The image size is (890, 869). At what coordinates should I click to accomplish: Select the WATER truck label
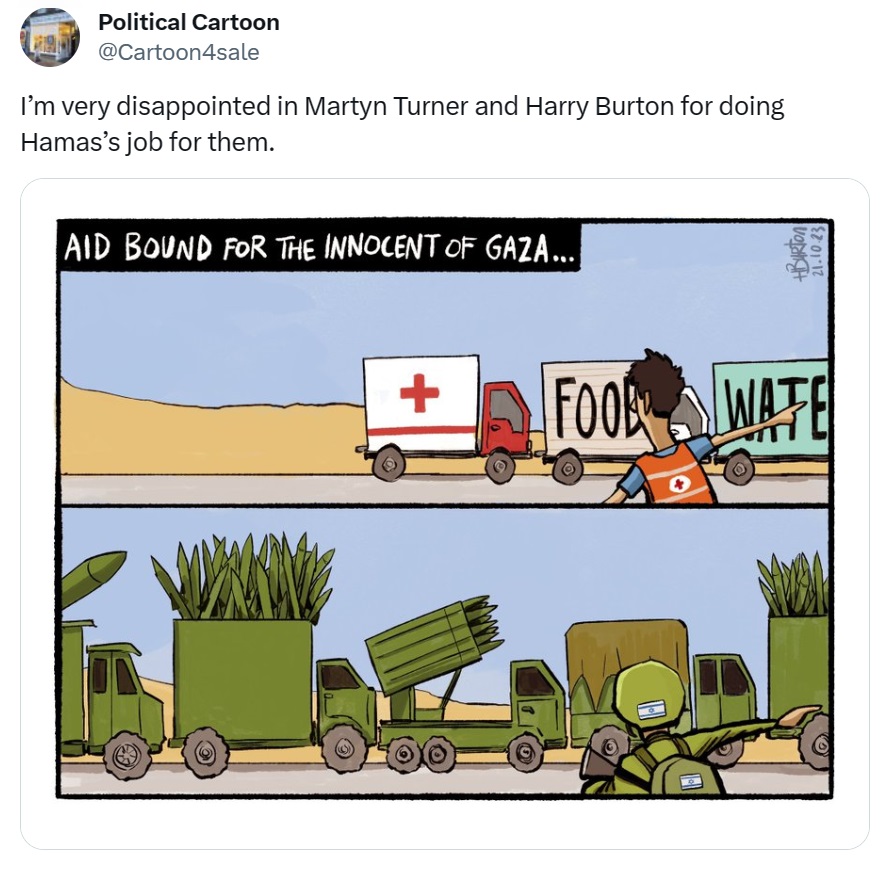coord(770,407)
